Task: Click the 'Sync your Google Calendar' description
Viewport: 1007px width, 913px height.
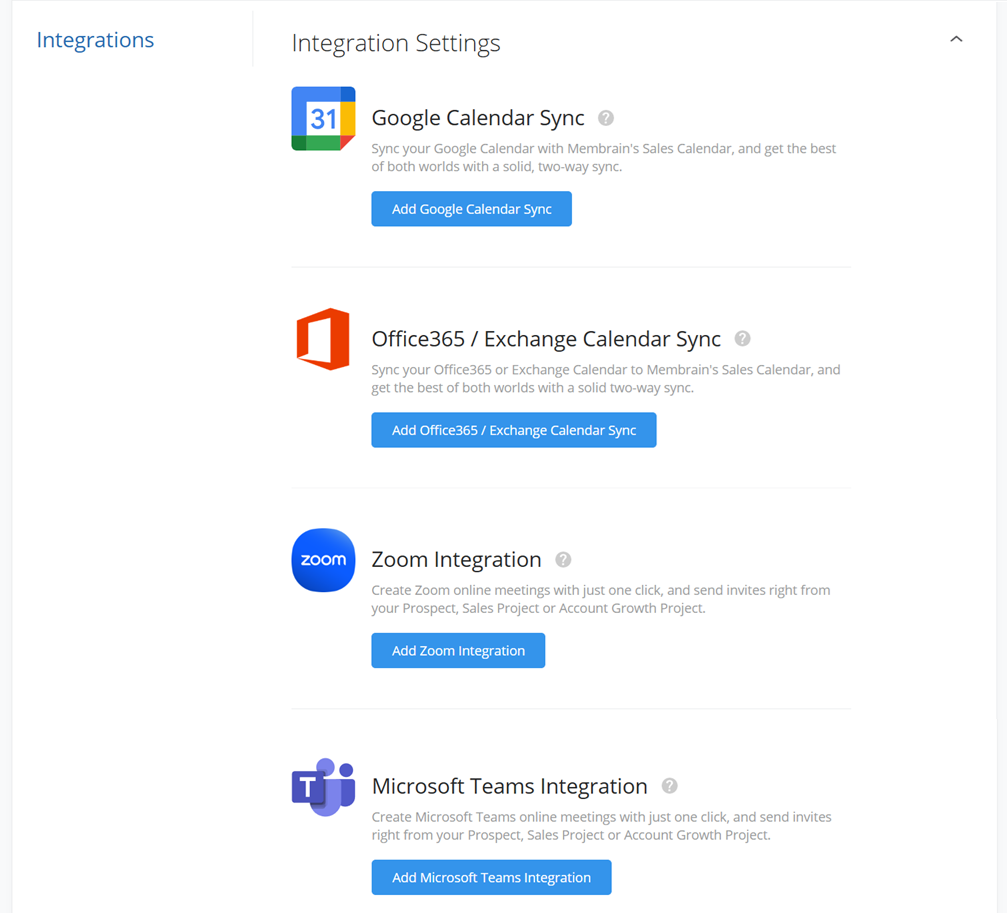Action: click(604, 157)
